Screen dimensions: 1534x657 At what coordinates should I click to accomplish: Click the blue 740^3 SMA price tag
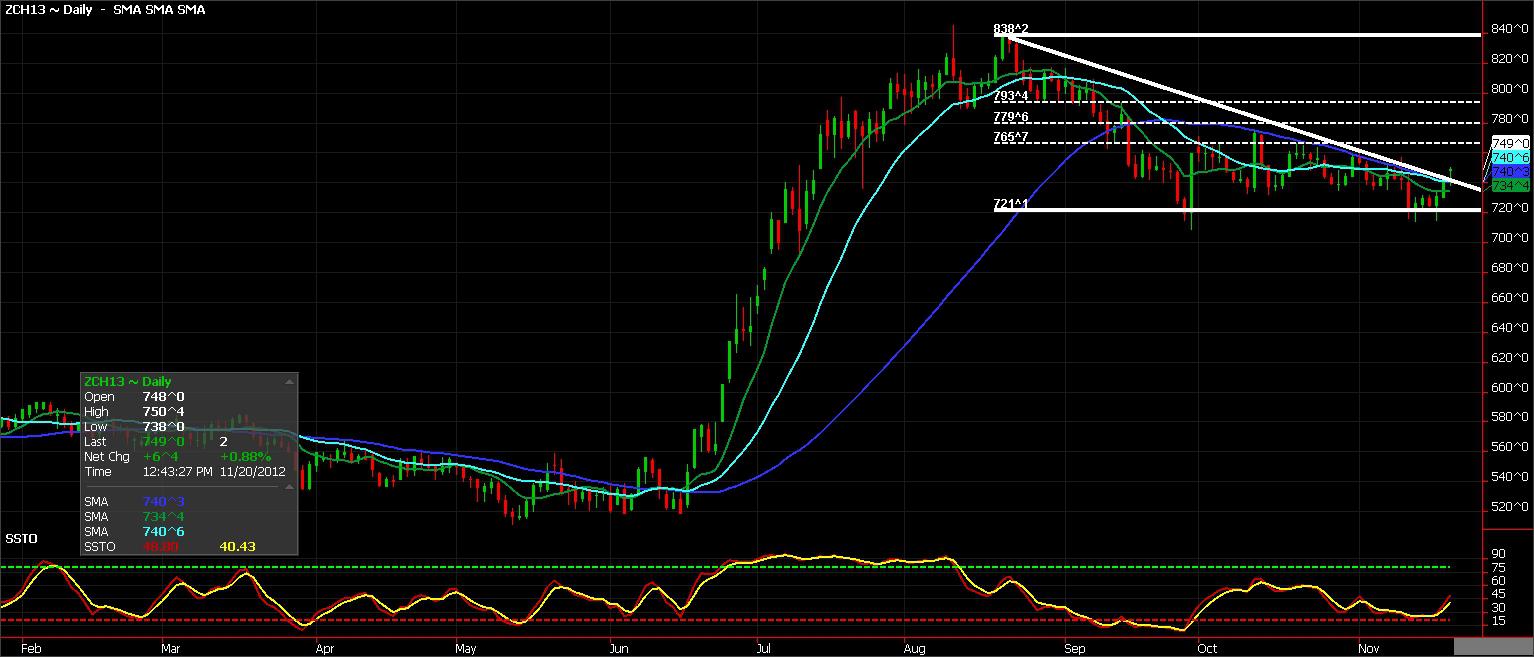pos(1510,172)
